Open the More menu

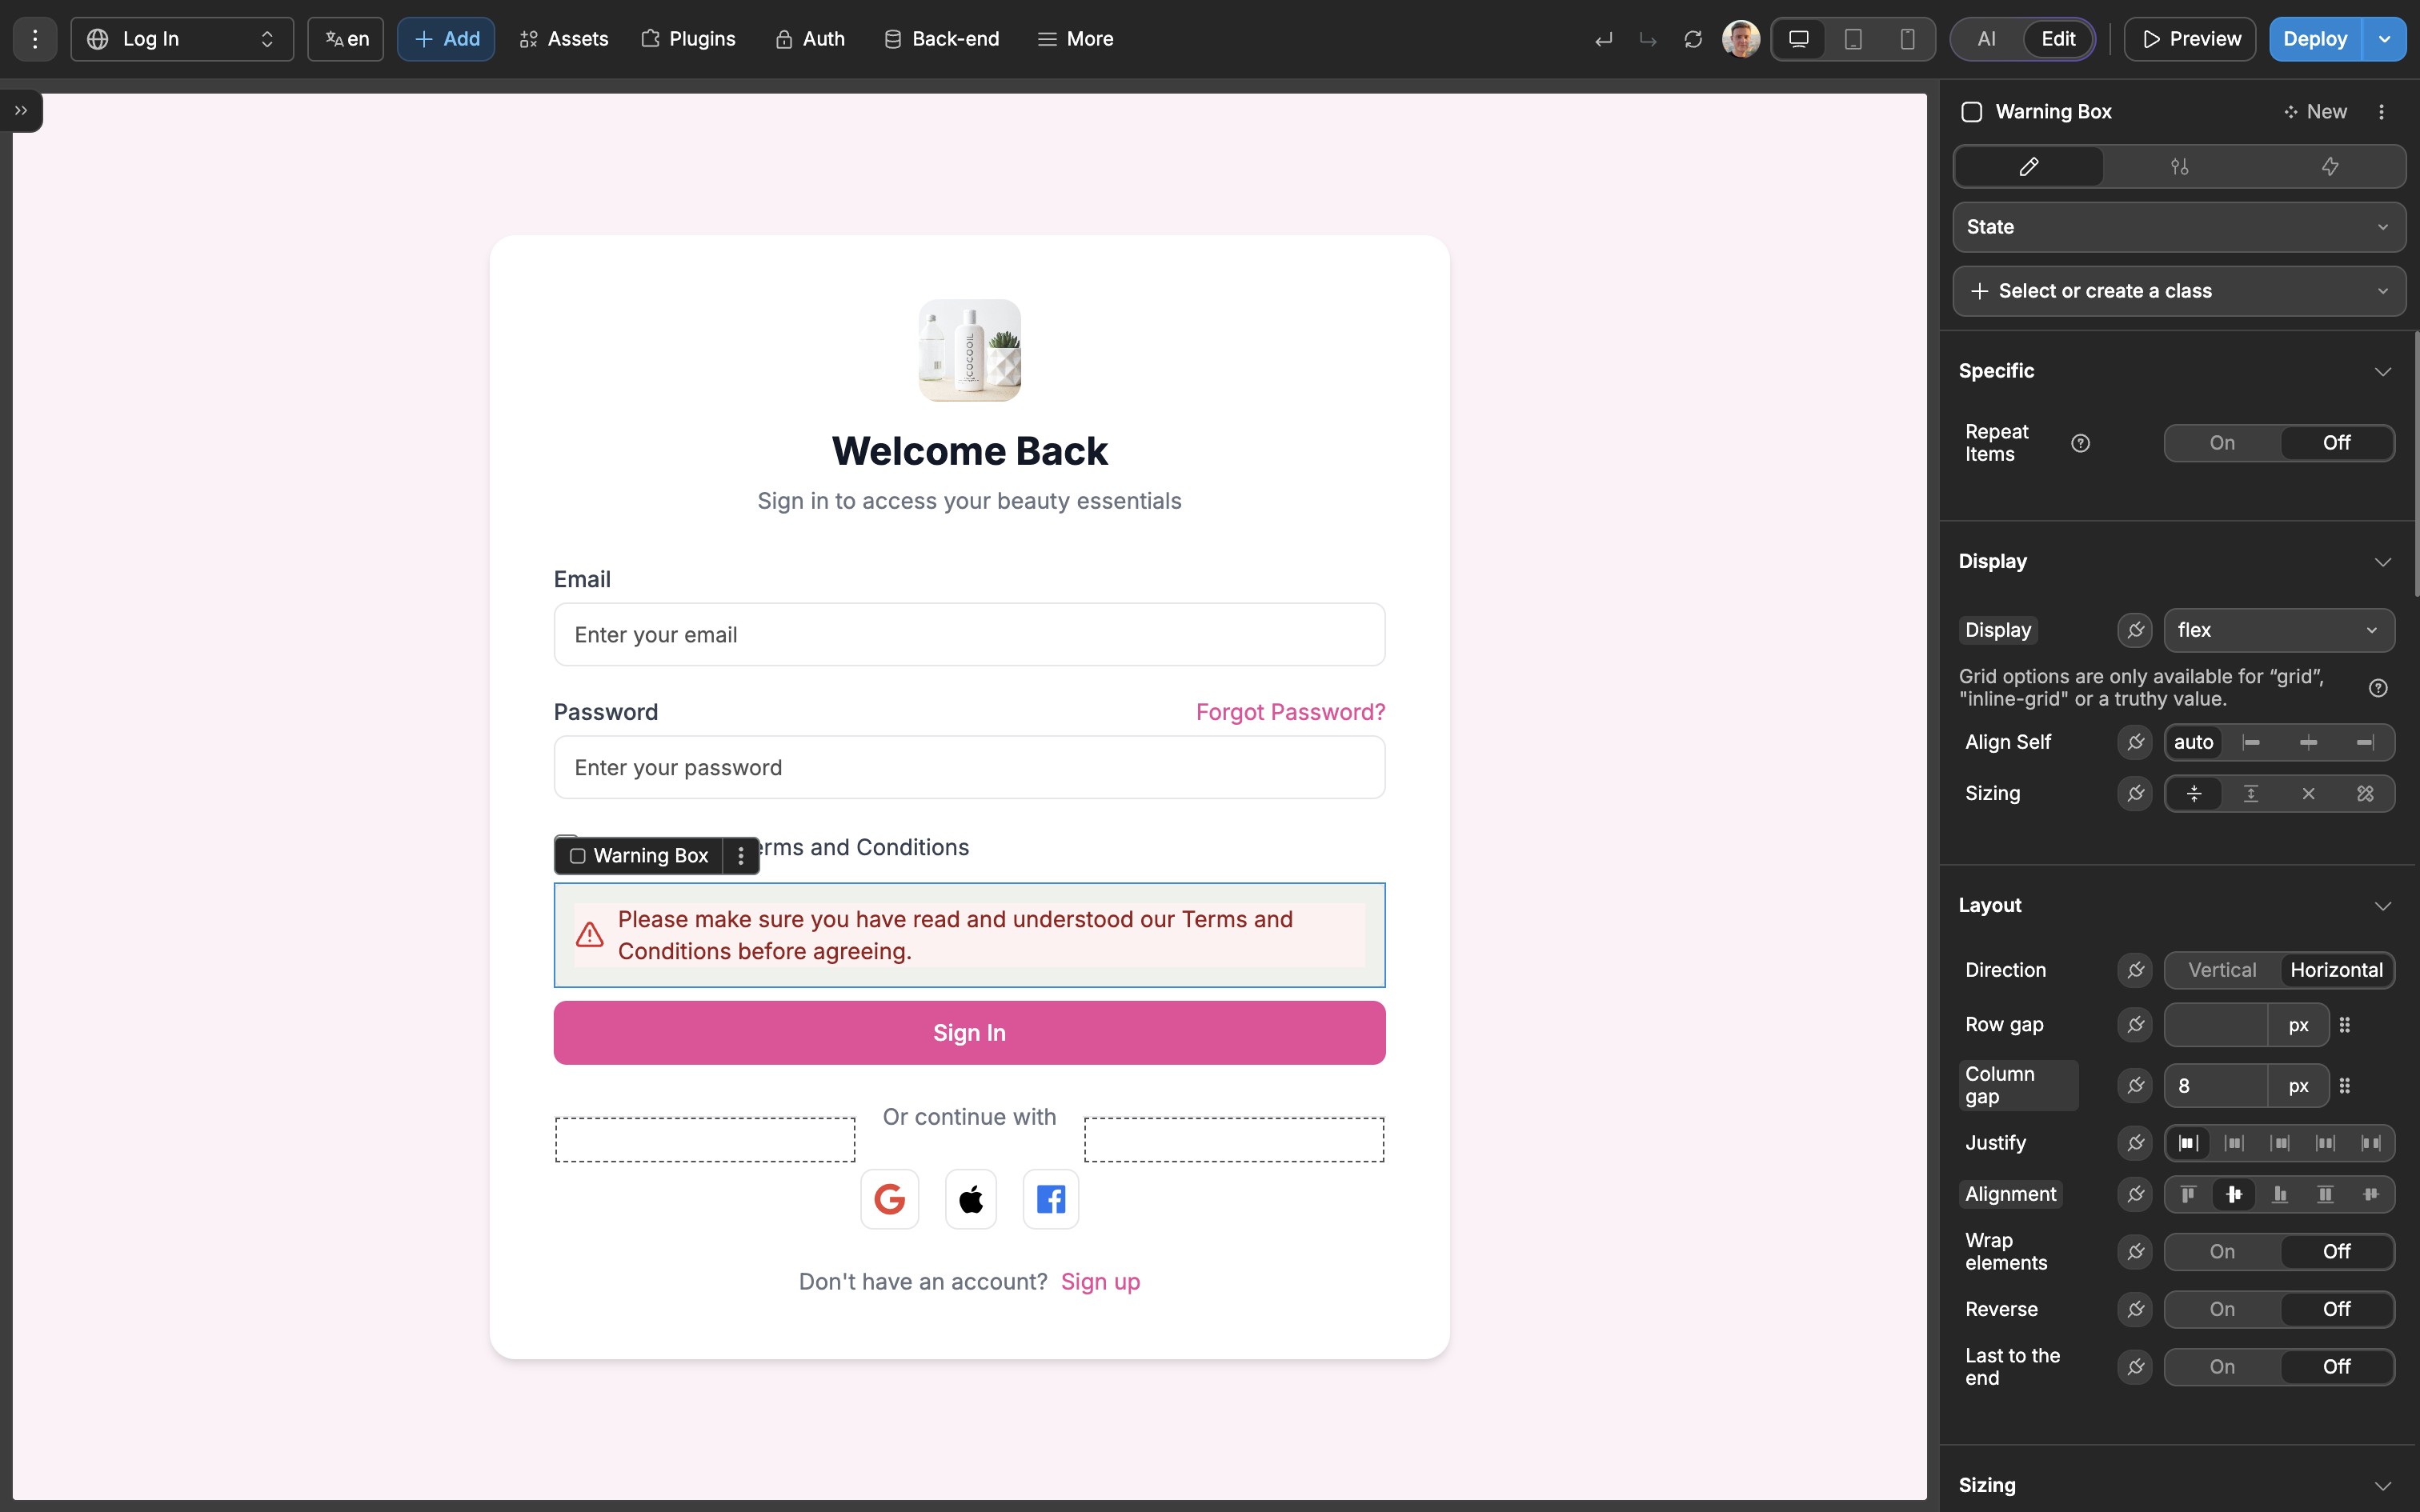[1076, 39]
